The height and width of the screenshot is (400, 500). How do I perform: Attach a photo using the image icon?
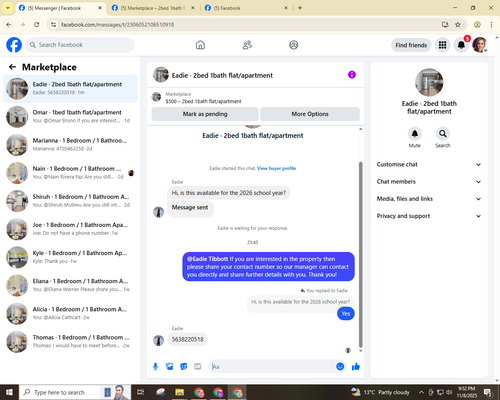(170, 367)
